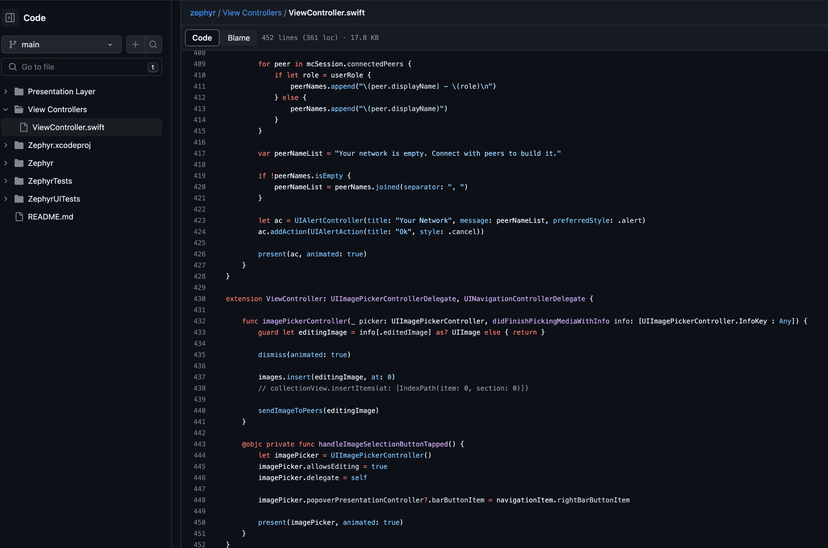Expand the Zephyr folder chevron
This screenshot has height=548, width=828.
point(6,163)
